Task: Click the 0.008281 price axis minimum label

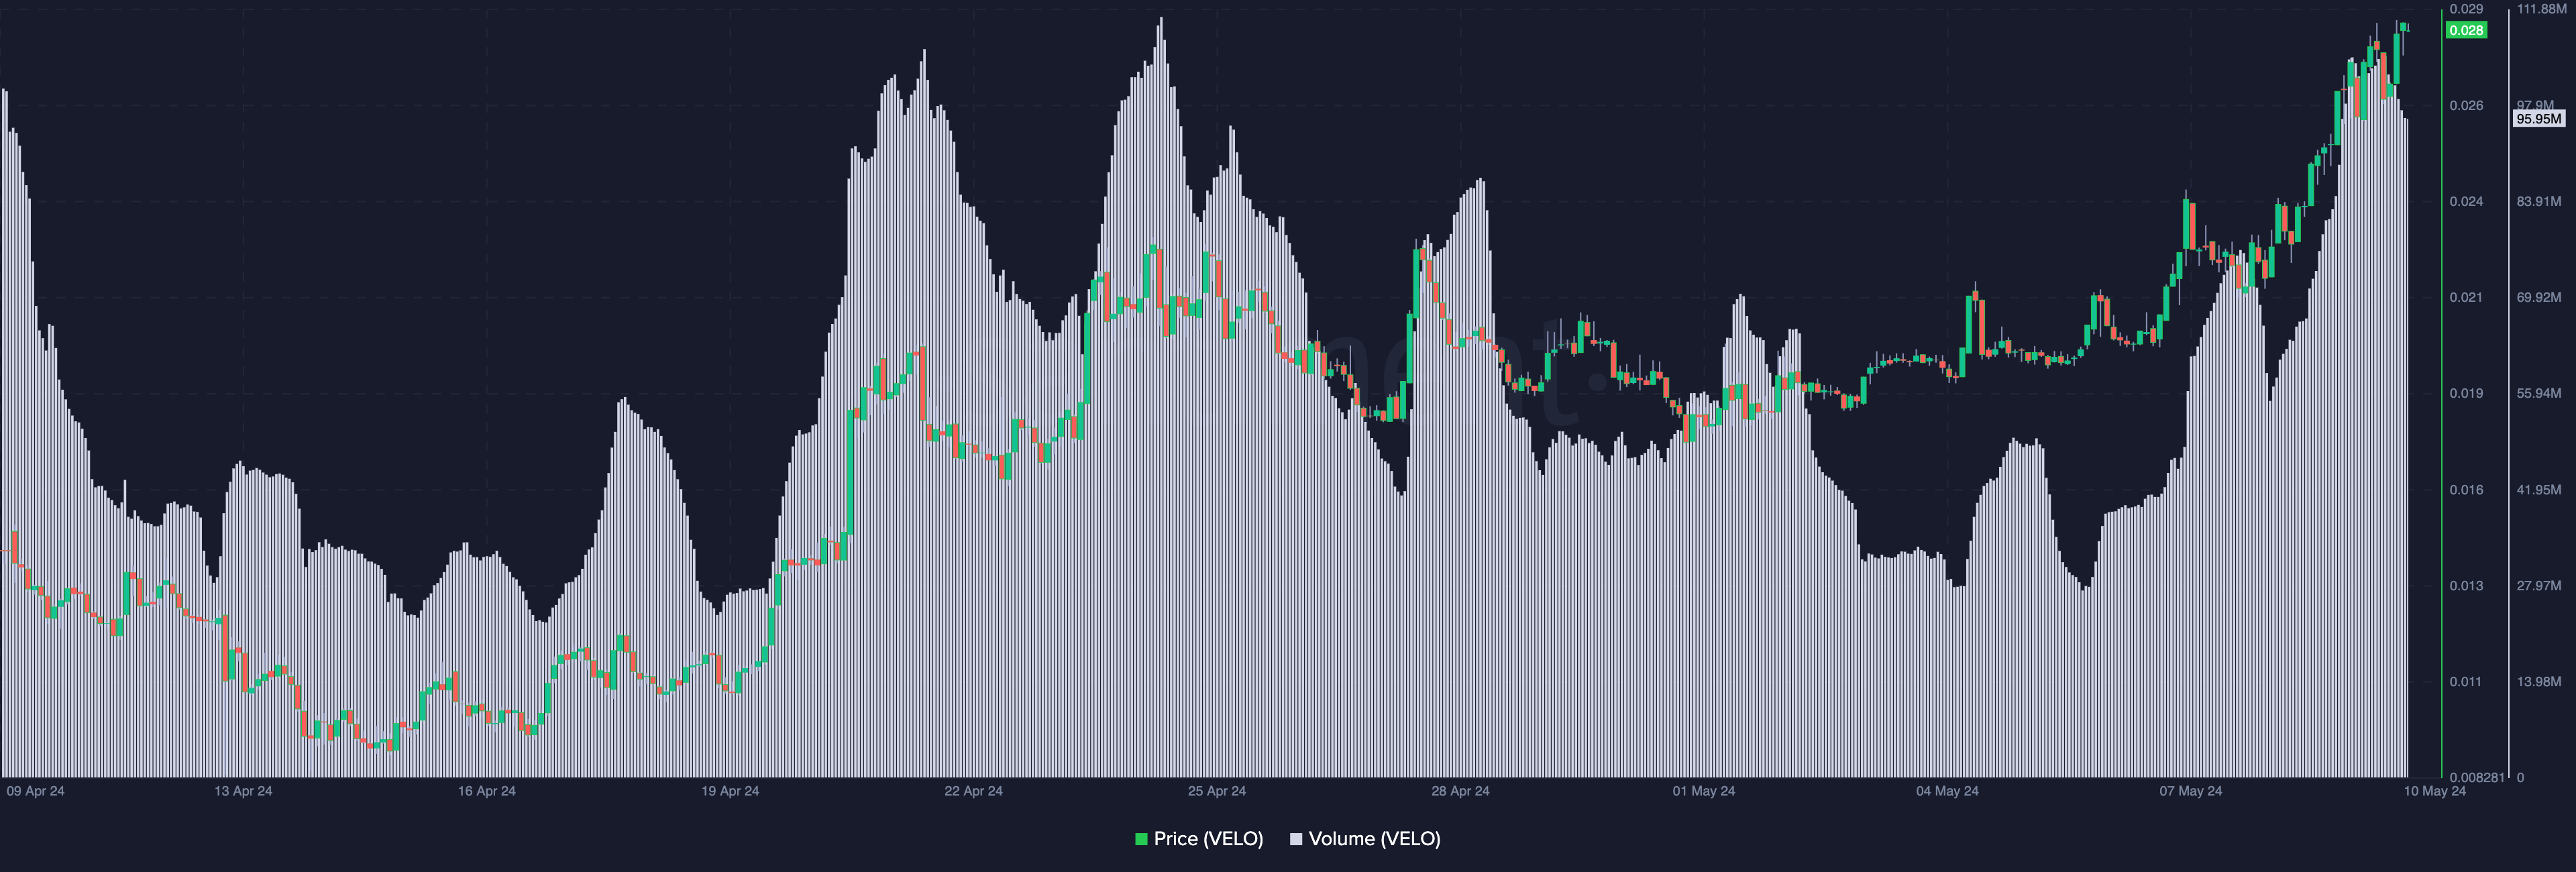Action: (2476, 777)
